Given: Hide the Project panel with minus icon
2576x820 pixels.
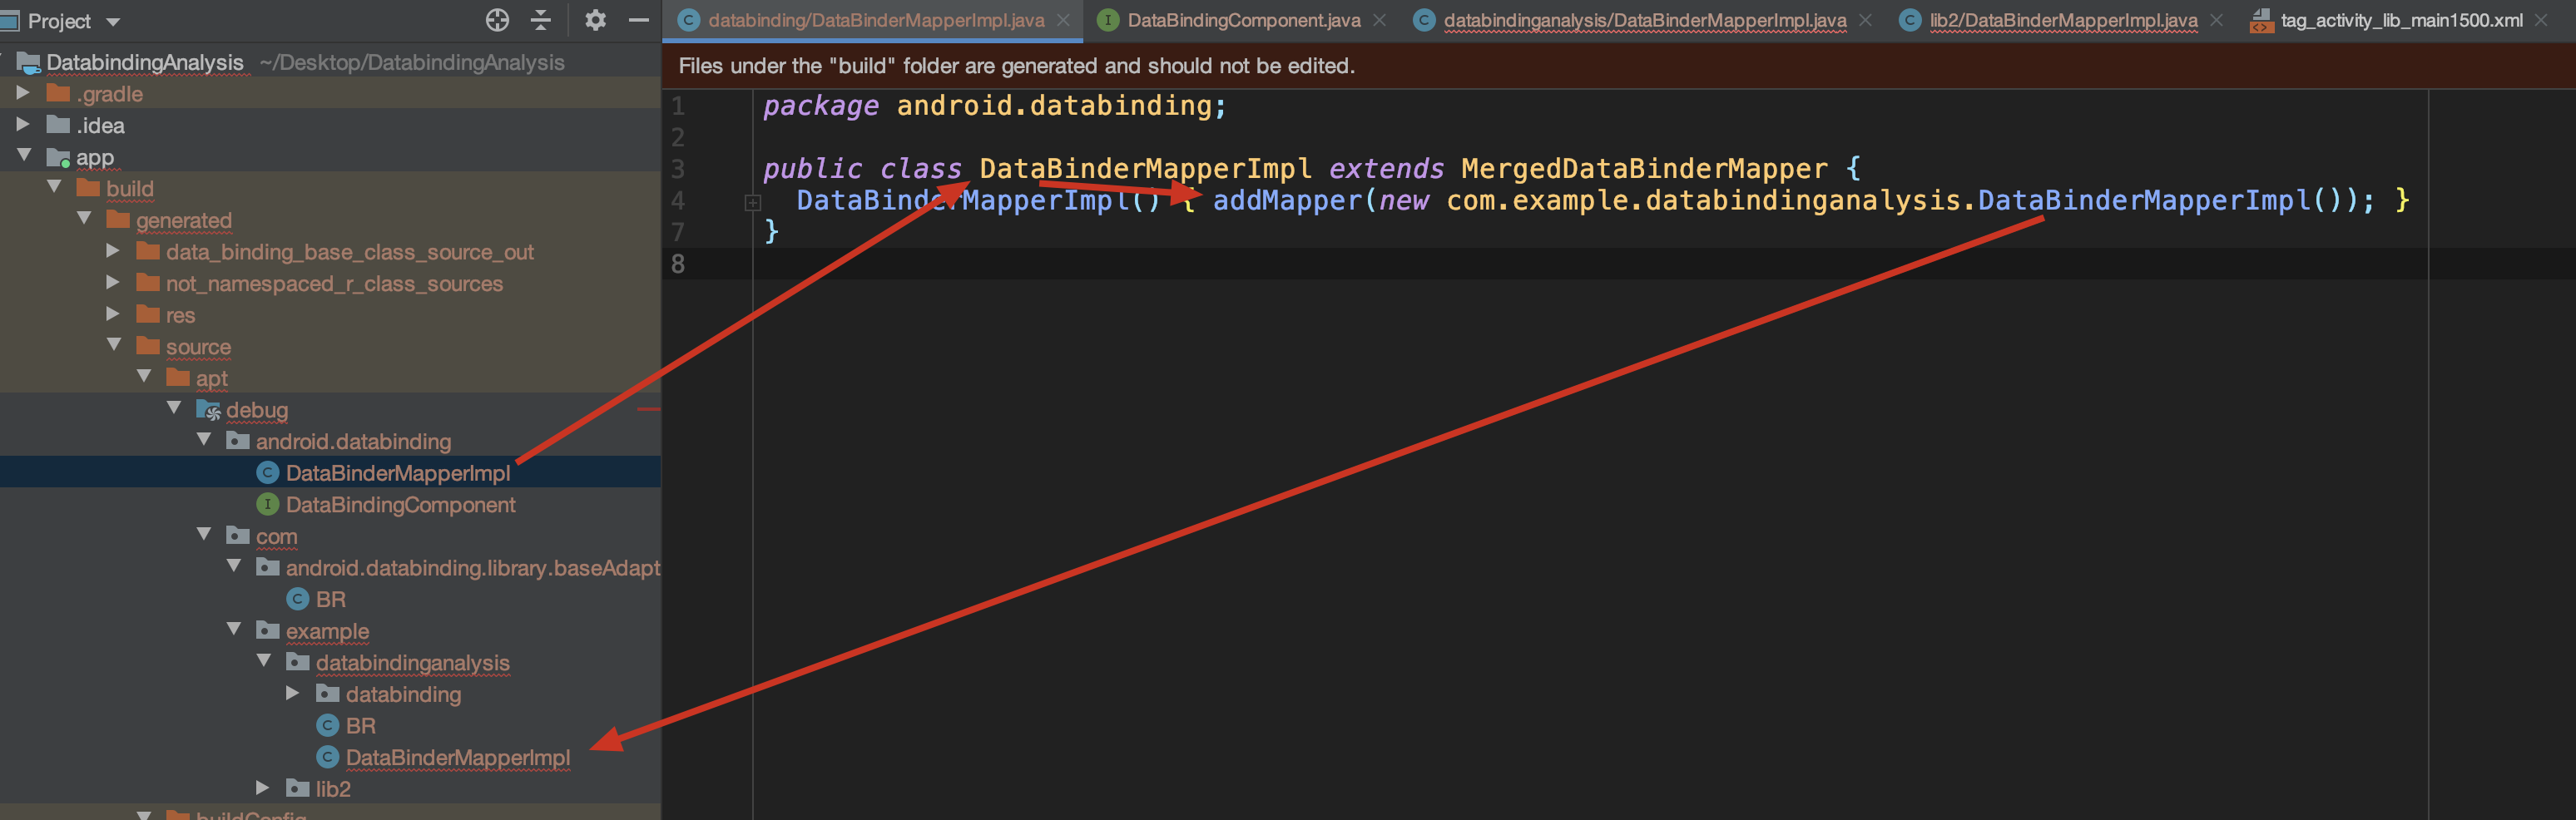Looking at the screenshot, I should click(x=638, y=20).
